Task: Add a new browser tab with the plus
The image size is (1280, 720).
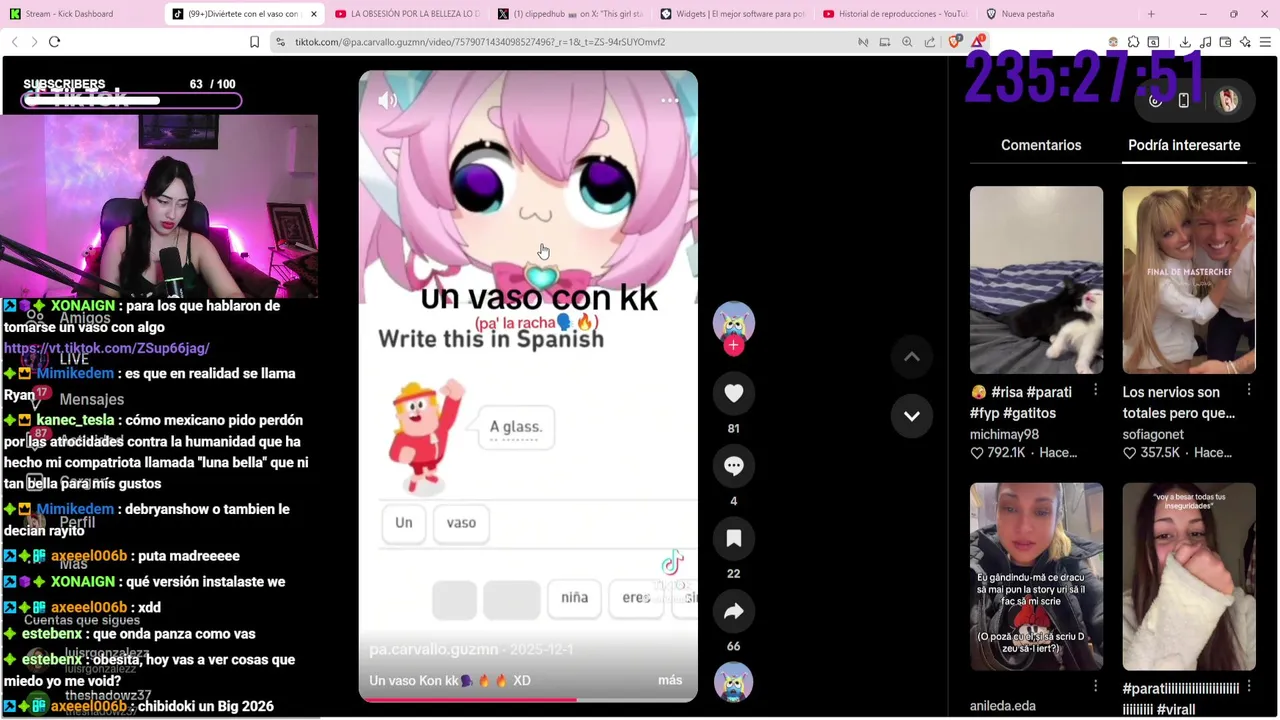Action: pos(1151,14)
